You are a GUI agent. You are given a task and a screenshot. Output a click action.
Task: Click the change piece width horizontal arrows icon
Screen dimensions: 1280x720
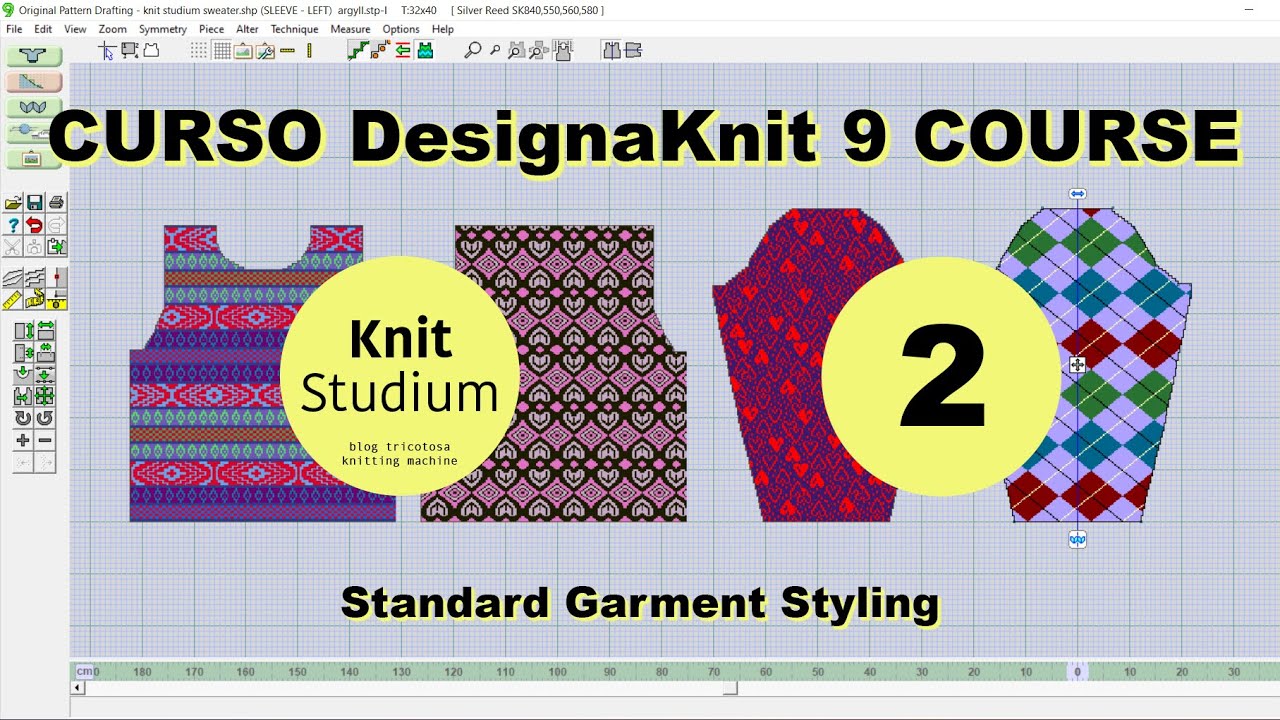coord(45,331)
